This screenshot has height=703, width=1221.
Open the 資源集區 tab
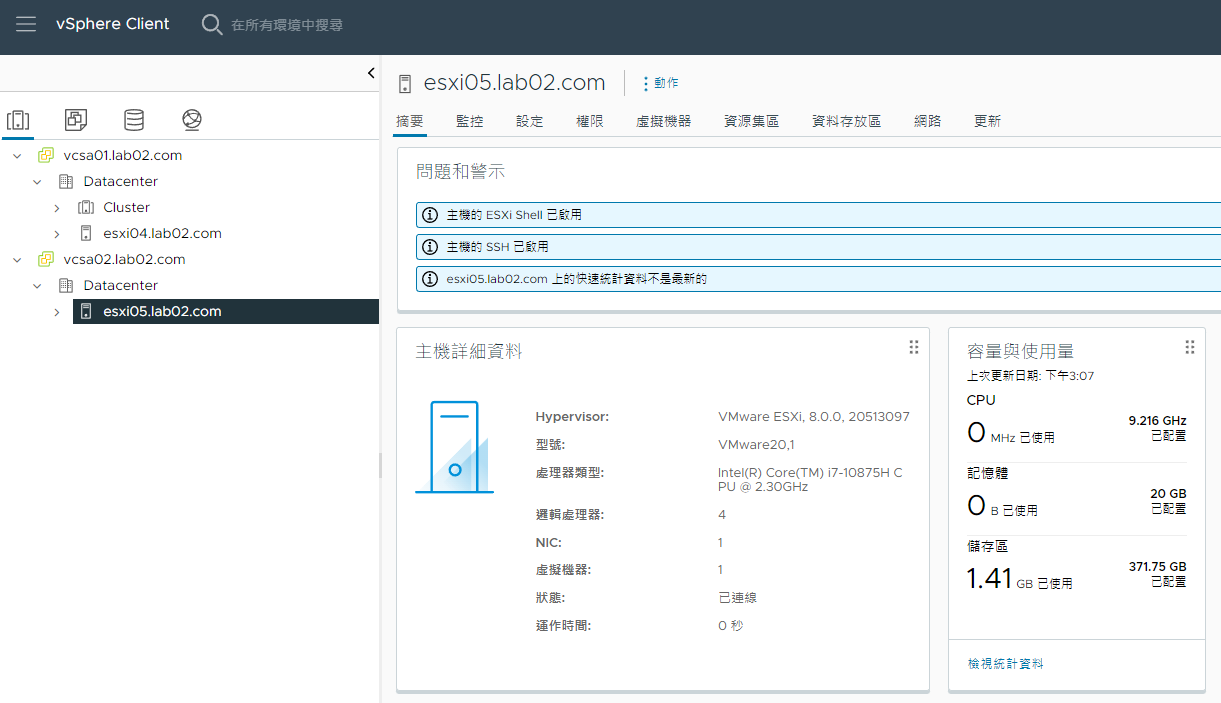(x=752, y=121)
